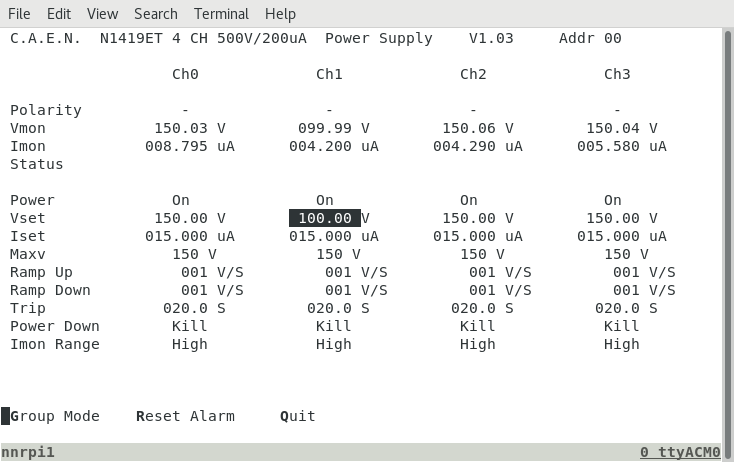Select the Quit option
The height and width of the screenshot is (462, 734).
pyautogui.click(x=298, y=416)
